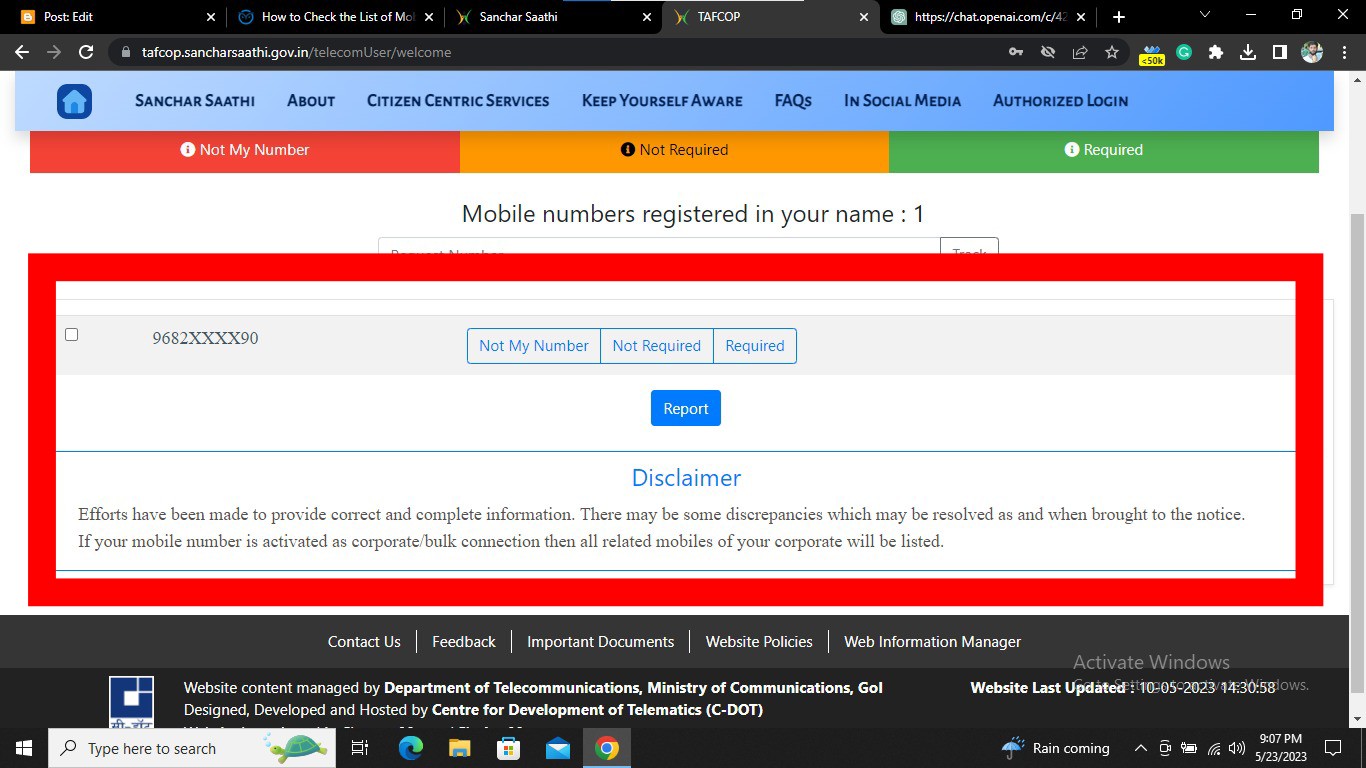Open Microsoft Store from the taskbar

tap(509, 748)
